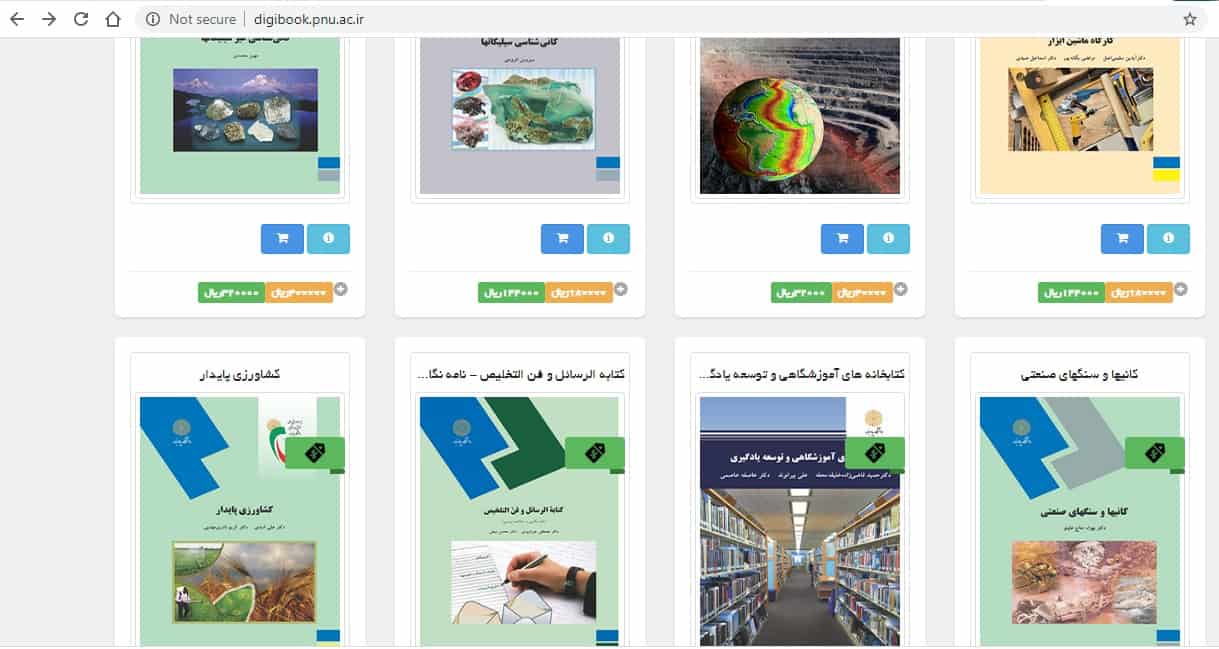Open info button for the globe cover book
The width and height of the screenshot is (1219, 649).
888,239
